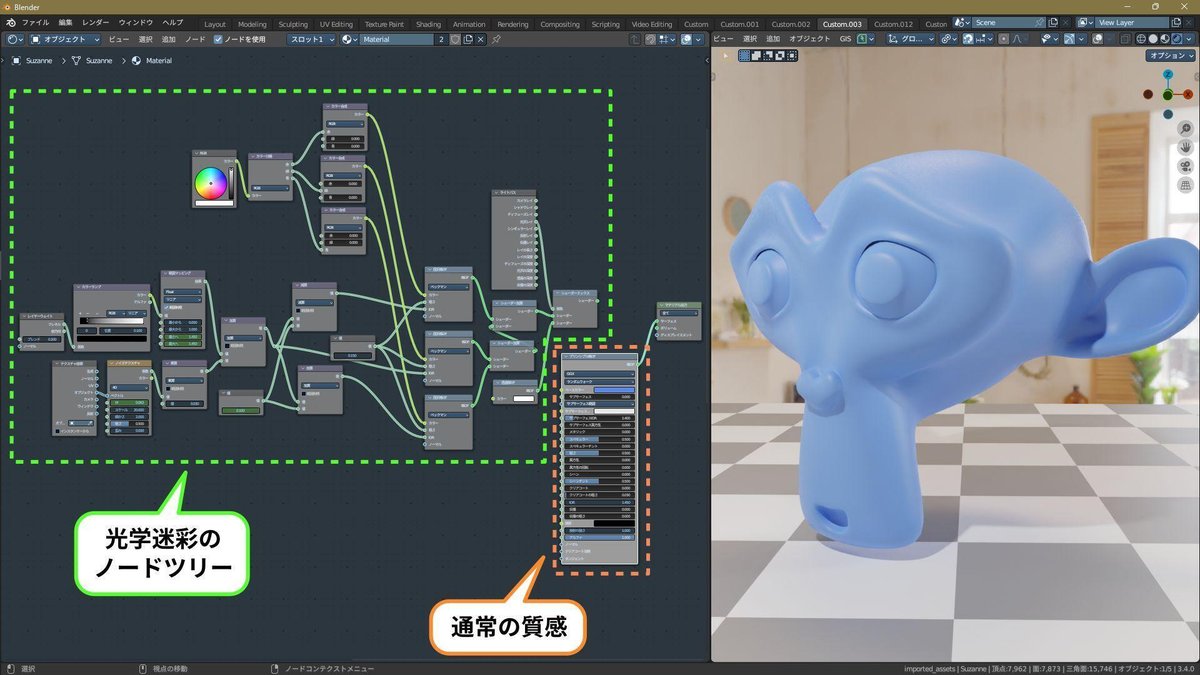The image size is (1200, 675).
Task: Toggle the viewport snap magnet icon
Action: [x=968, y=39]
